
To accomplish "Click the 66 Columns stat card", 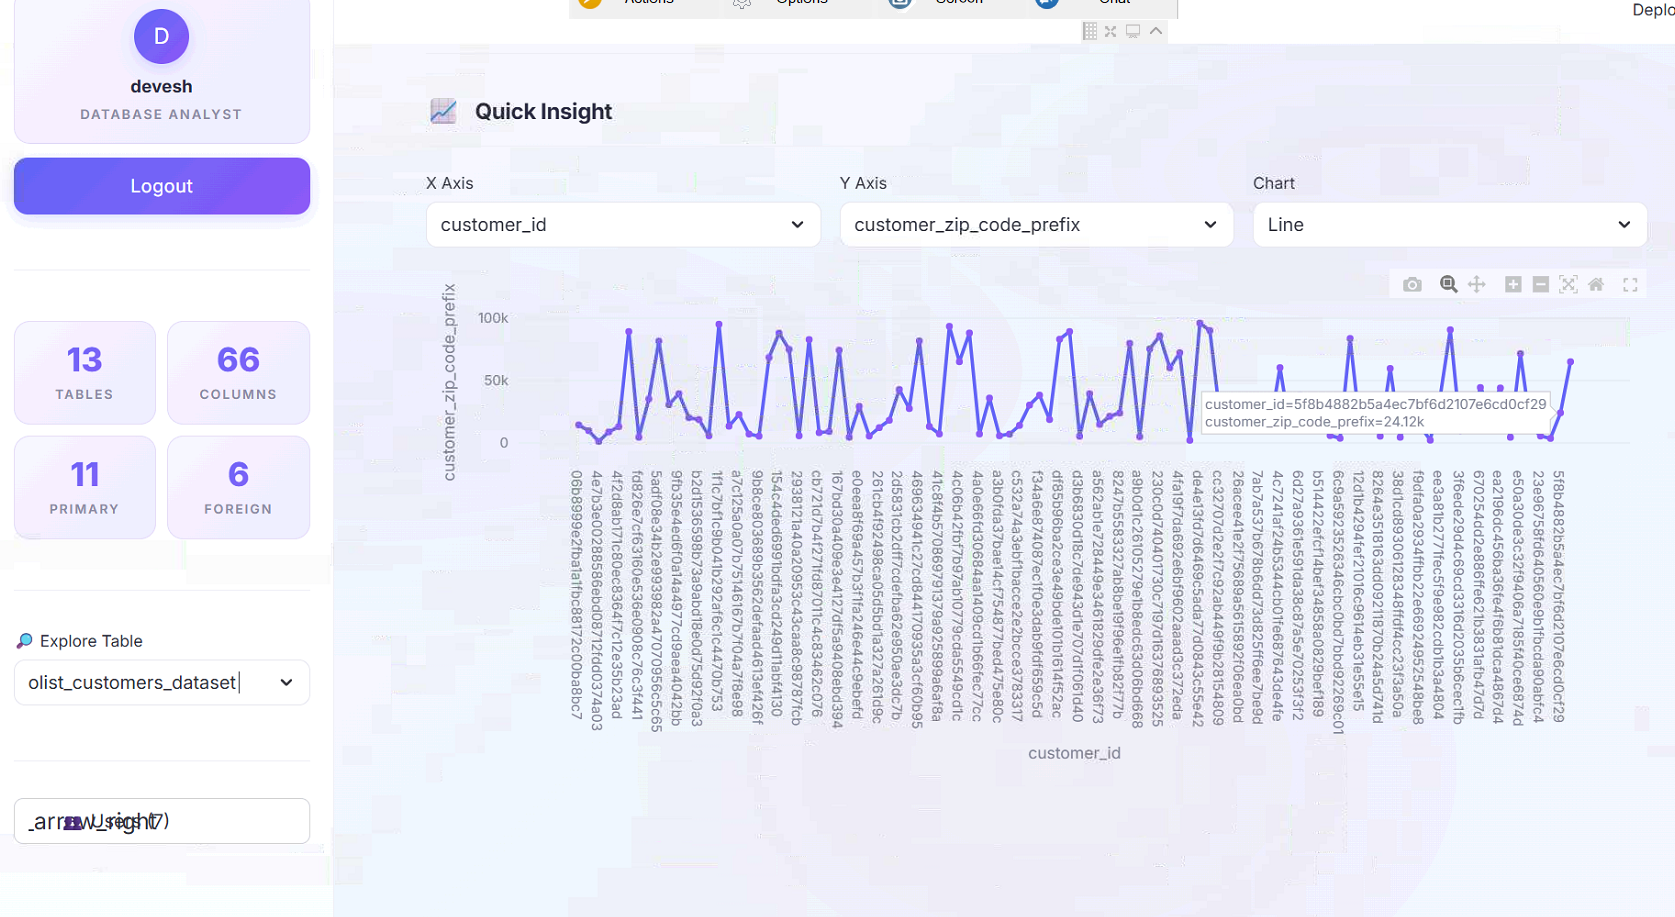I will (238, 373).
